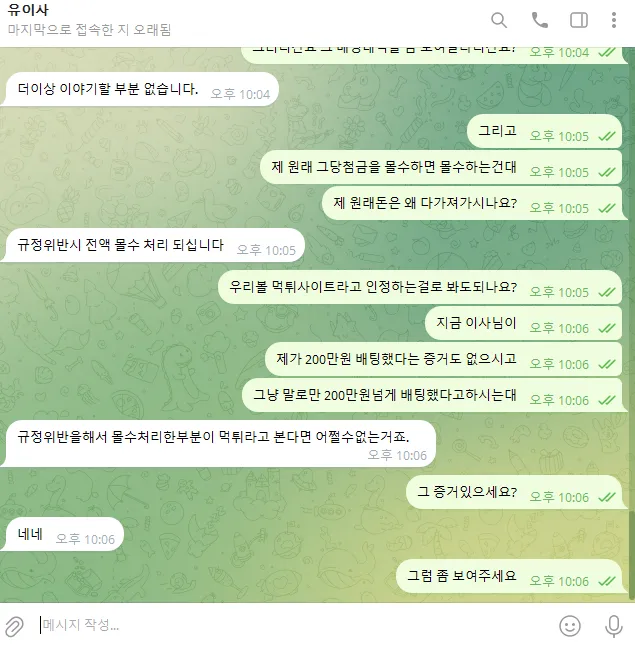Open the chat search magnifier icon
Viewport: 635px width, 645px height.
(x=499, y=20)
